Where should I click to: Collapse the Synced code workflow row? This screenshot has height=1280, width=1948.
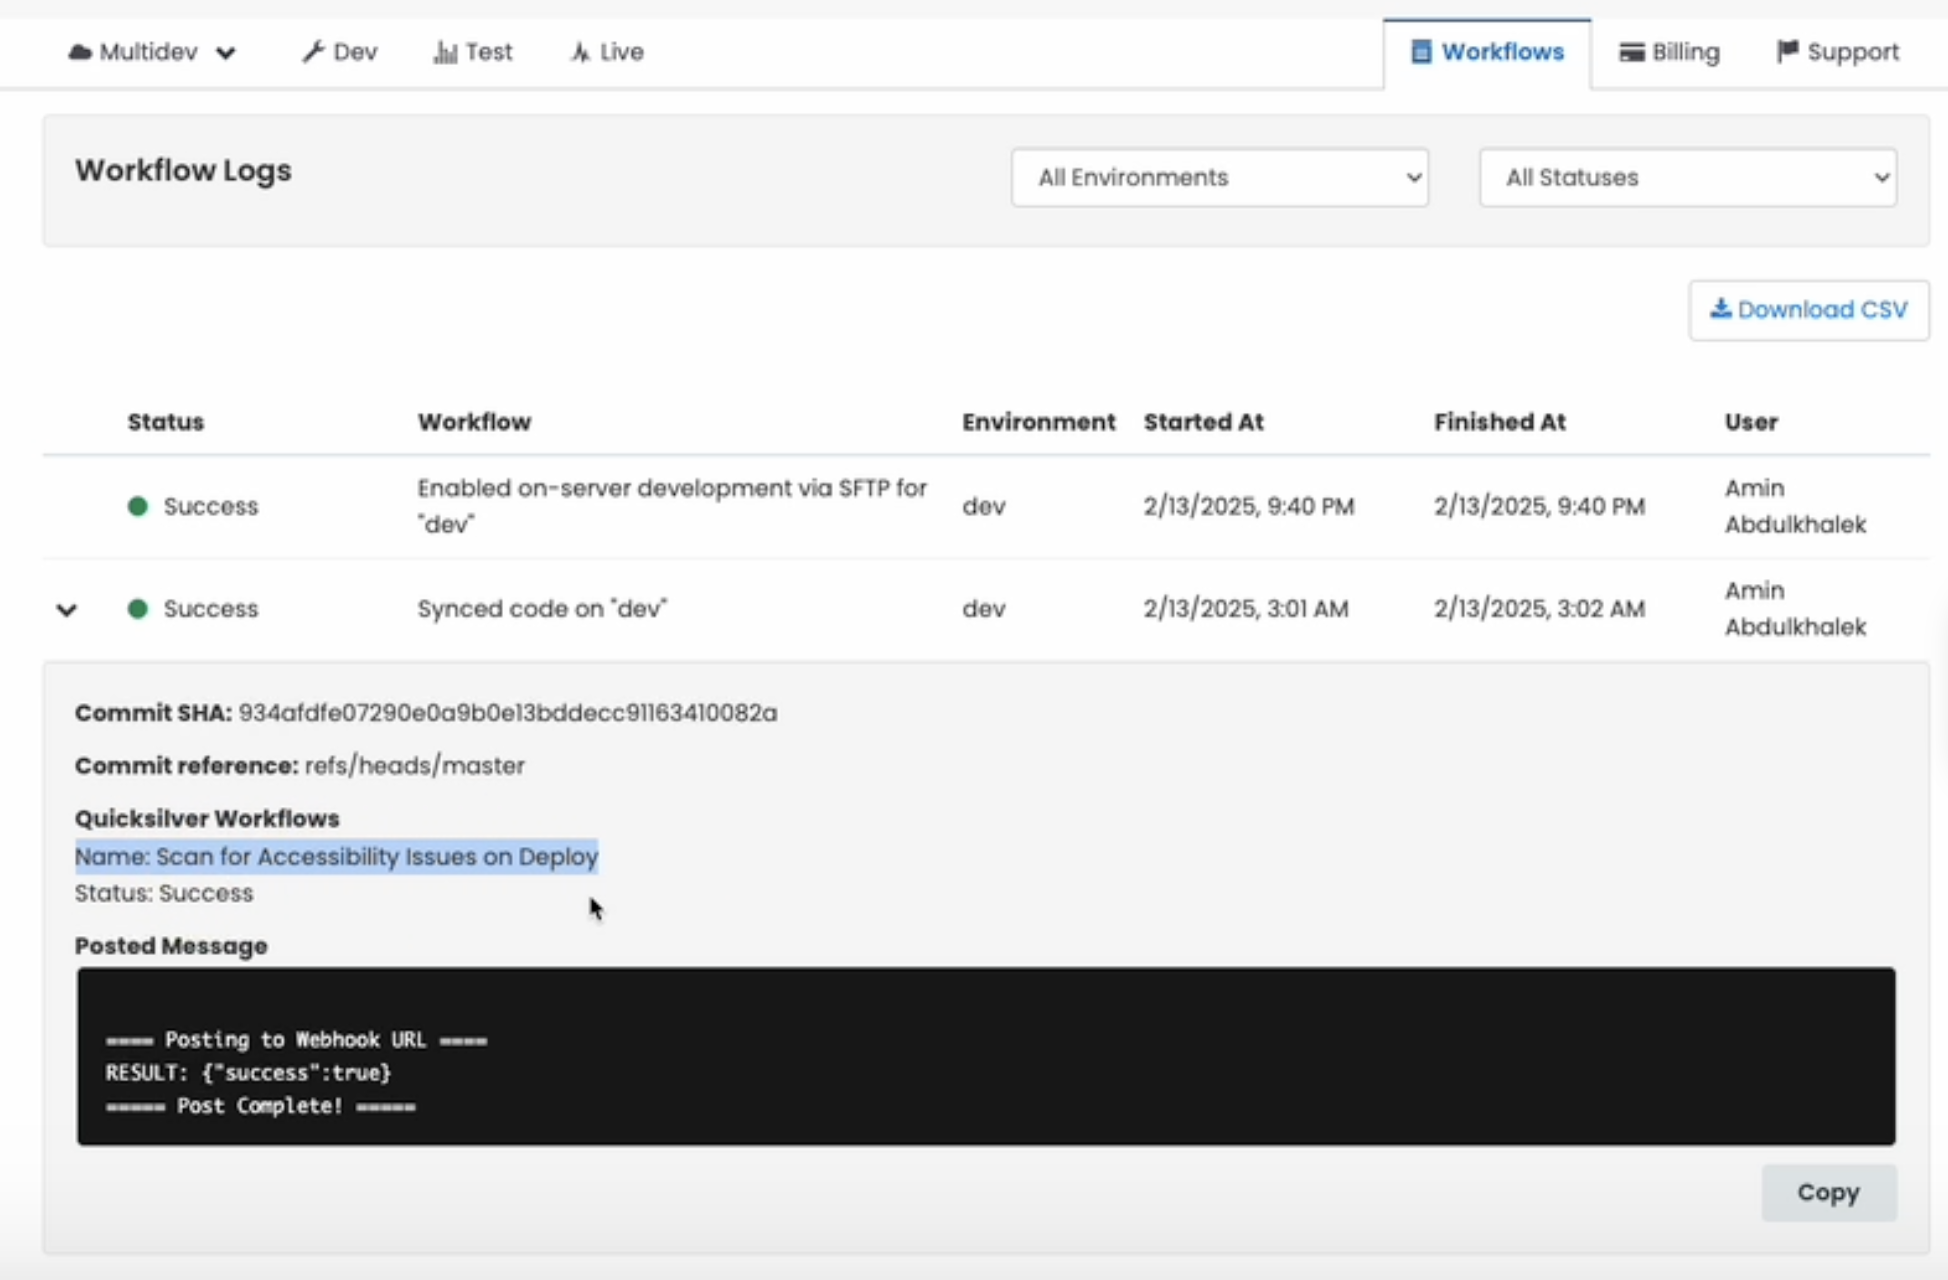pos(66,609)
